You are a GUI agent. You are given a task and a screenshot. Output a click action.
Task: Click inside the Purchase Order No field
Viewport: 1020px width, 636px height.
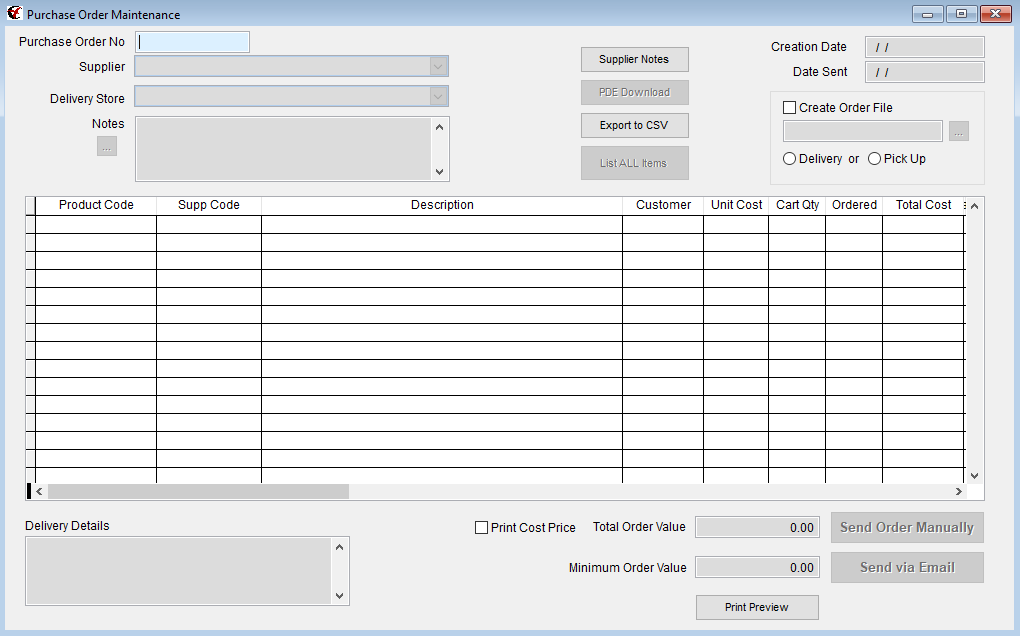coord(192,42)
